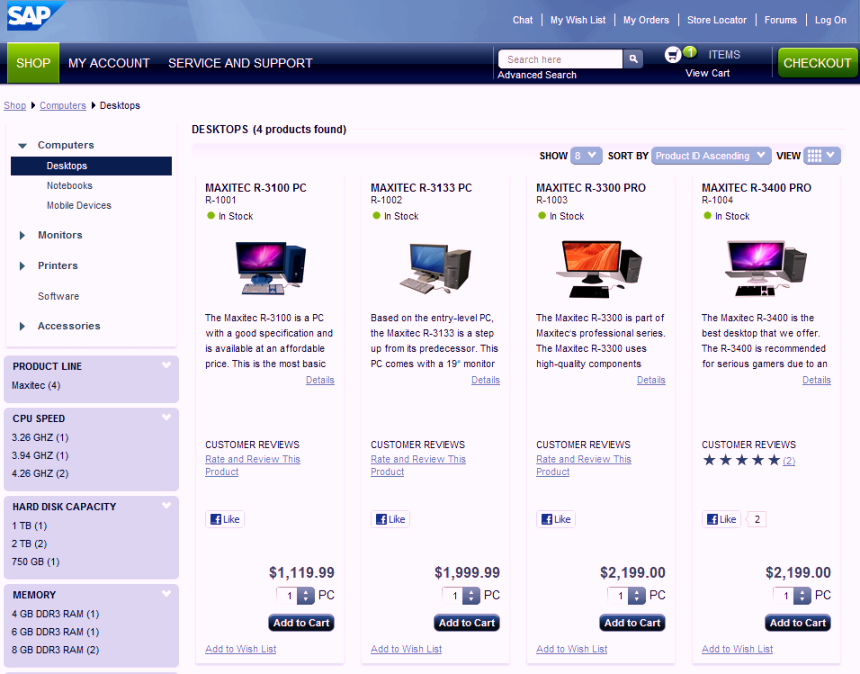The width and height of the screenshot is (860, 674).
Task: Filter by Maxitec product line
Action: 36,386
